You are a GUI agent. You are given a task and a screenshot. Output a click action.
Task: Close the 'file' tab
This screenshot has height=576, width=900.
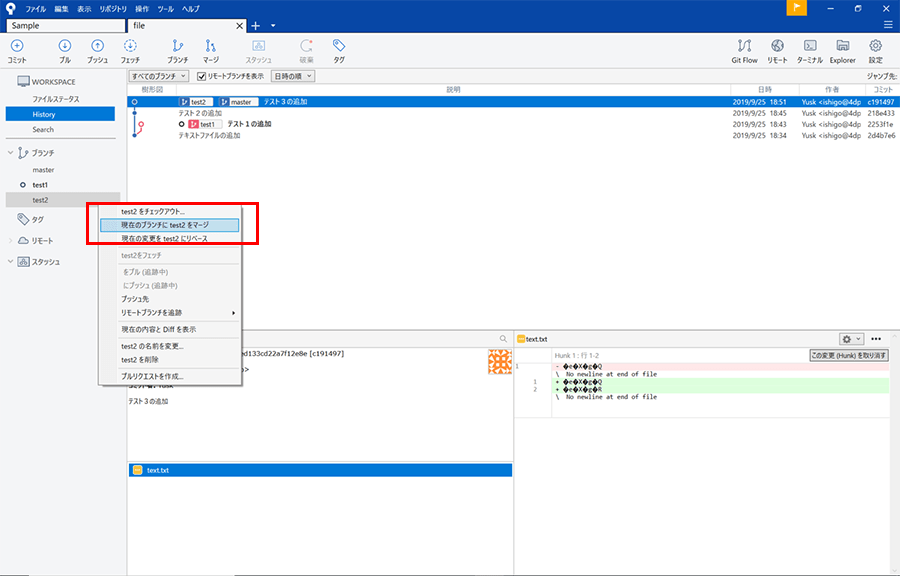click(239, 26)
